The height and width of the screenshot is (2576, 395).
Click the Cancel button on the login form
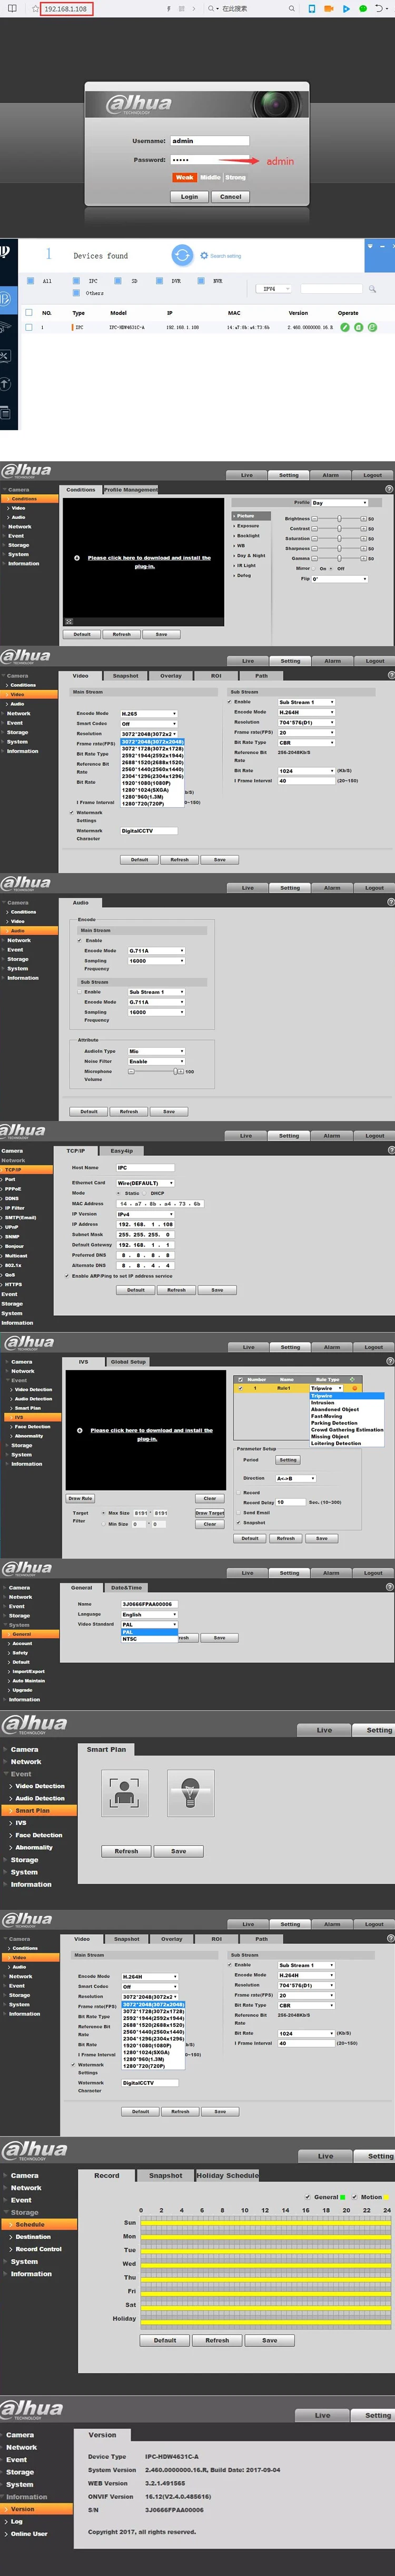coord(231,196)
